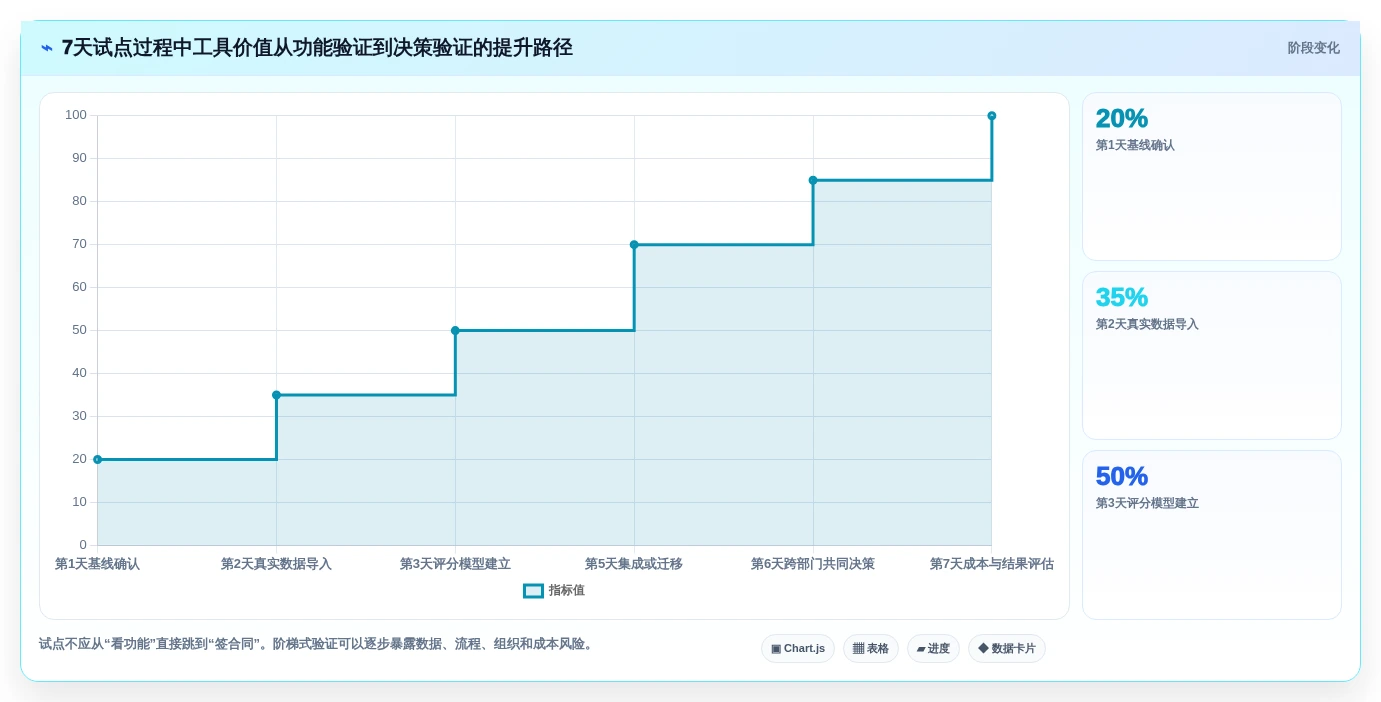Click the footnote starting with 试点不应从
The image size is (1381, 702).
point(318,645)
